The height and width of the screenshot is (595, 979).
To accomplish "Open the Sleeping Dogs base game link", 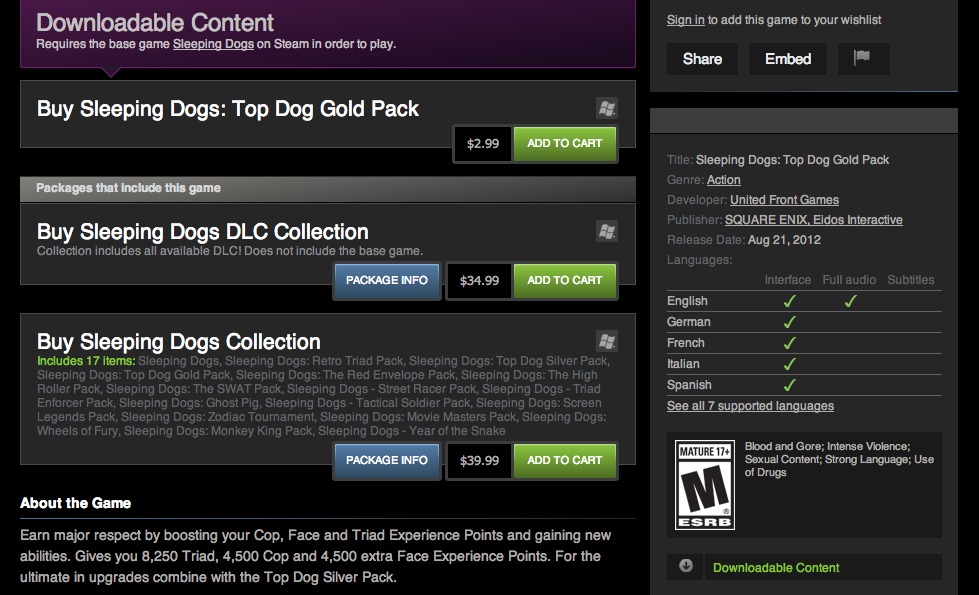I will [214, 44].
